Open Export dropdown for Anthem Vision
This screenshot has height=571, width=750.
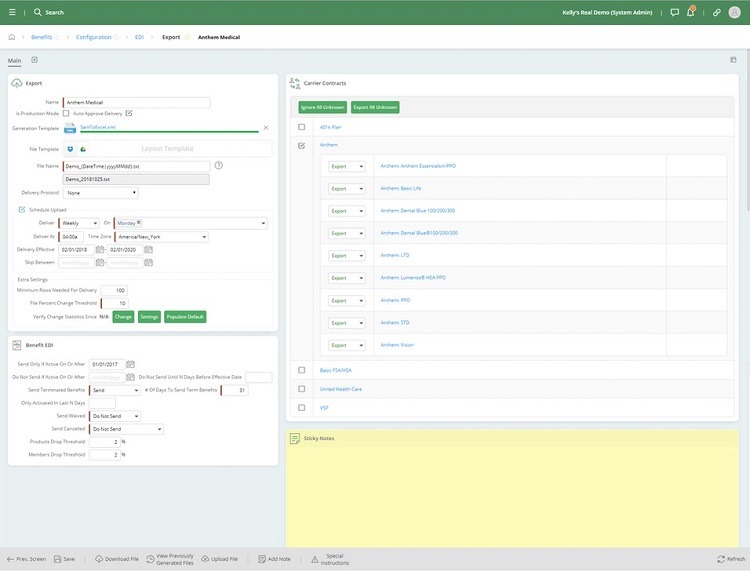[x=347, y=345]
